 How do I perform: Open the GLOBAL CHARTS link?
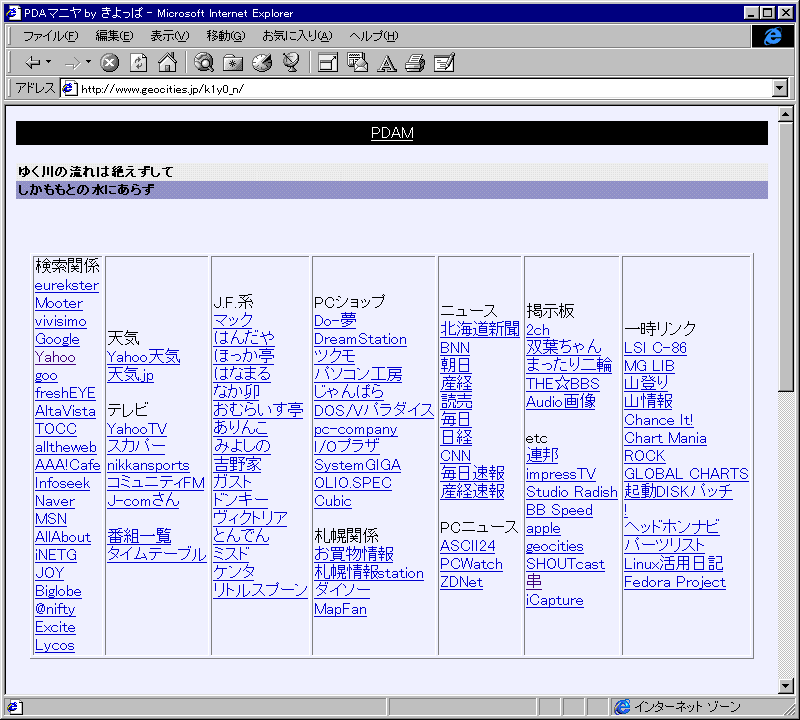coord(686,474)
